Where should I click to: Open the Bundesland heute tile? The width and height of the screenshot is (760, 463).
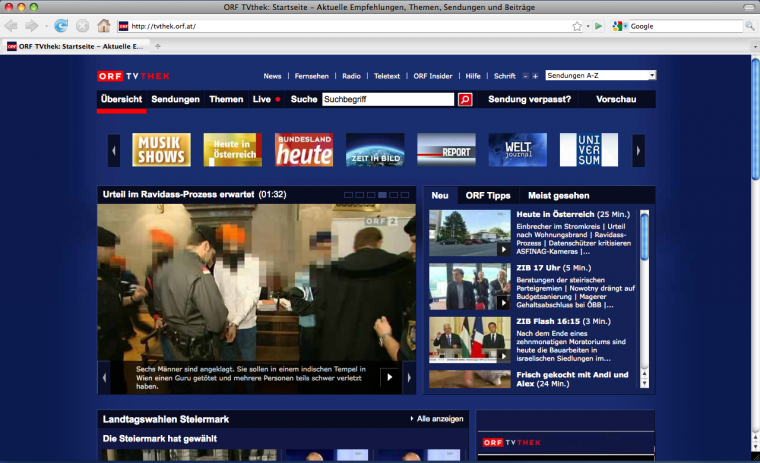tap(304, 150)
